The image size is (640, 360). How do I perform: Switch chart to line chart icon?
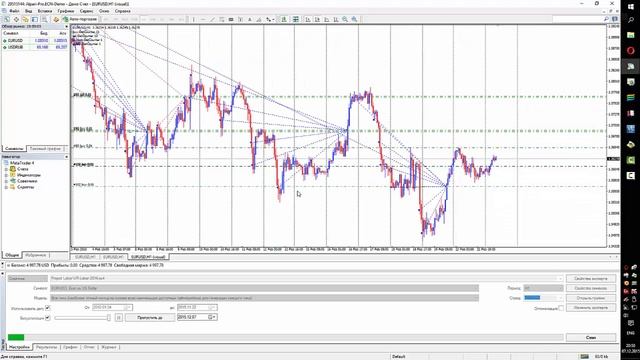(x=327, y=19)
